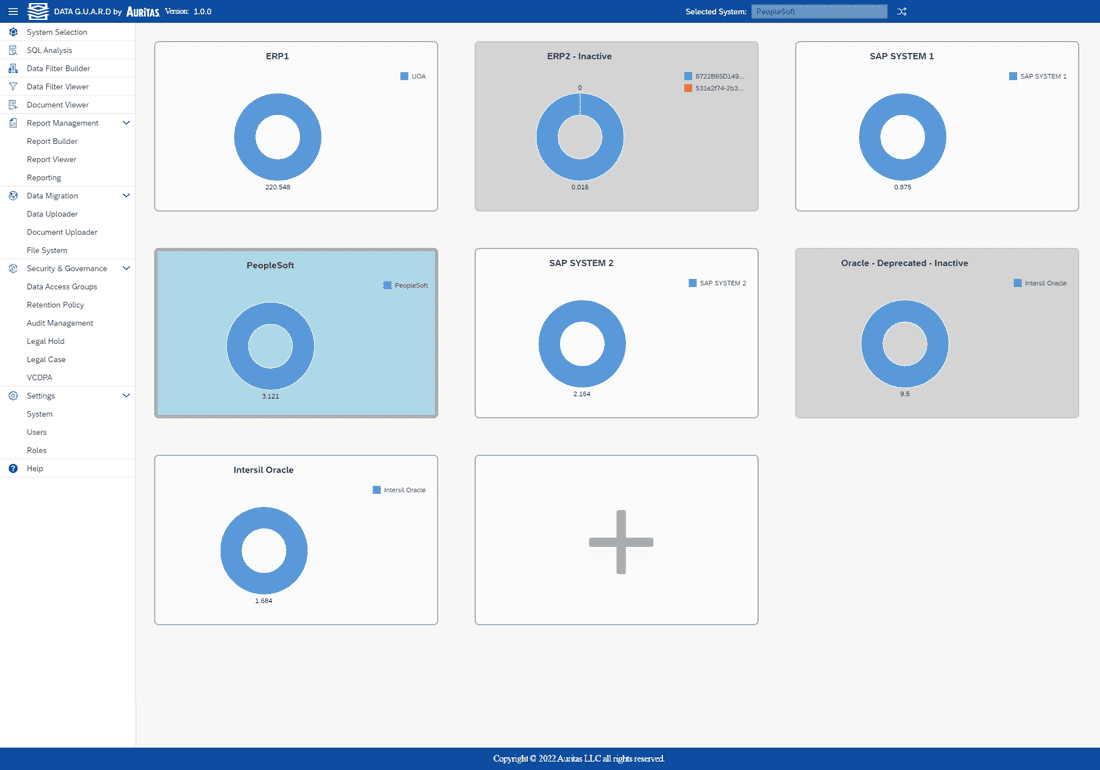Go to Legal Hold page
This screenshot has height=770, width=1100.
[x=45, y=341]
